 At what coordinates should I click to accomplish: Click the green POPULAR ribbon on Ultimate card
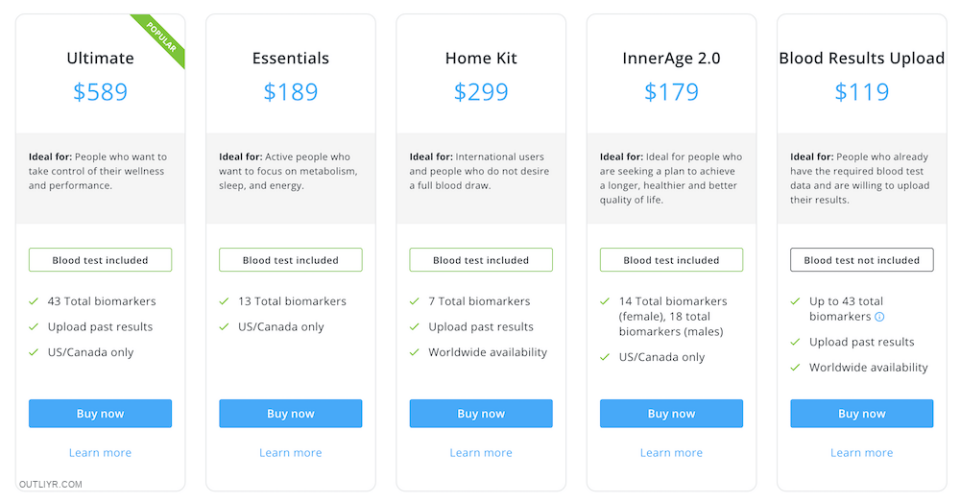(162, 37)
